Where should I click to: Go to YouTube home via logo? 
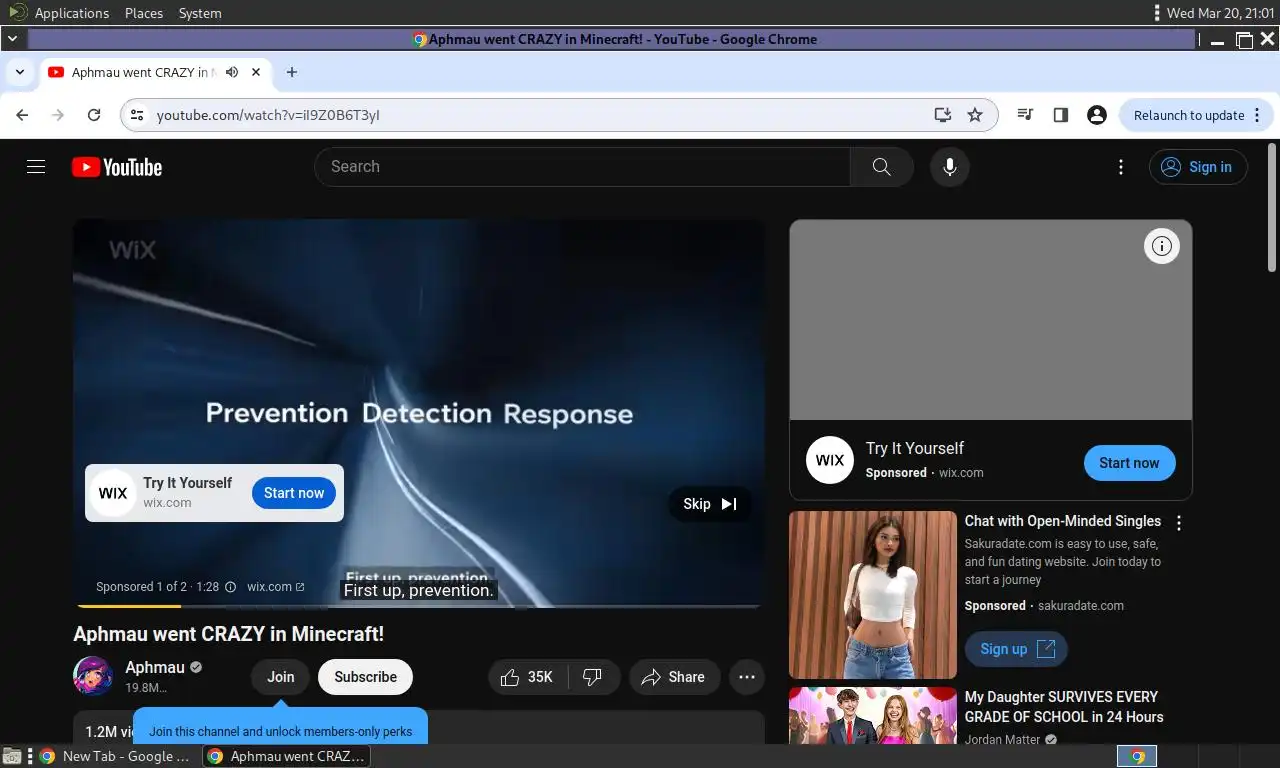pyautogui.click(x=117, y=167)
